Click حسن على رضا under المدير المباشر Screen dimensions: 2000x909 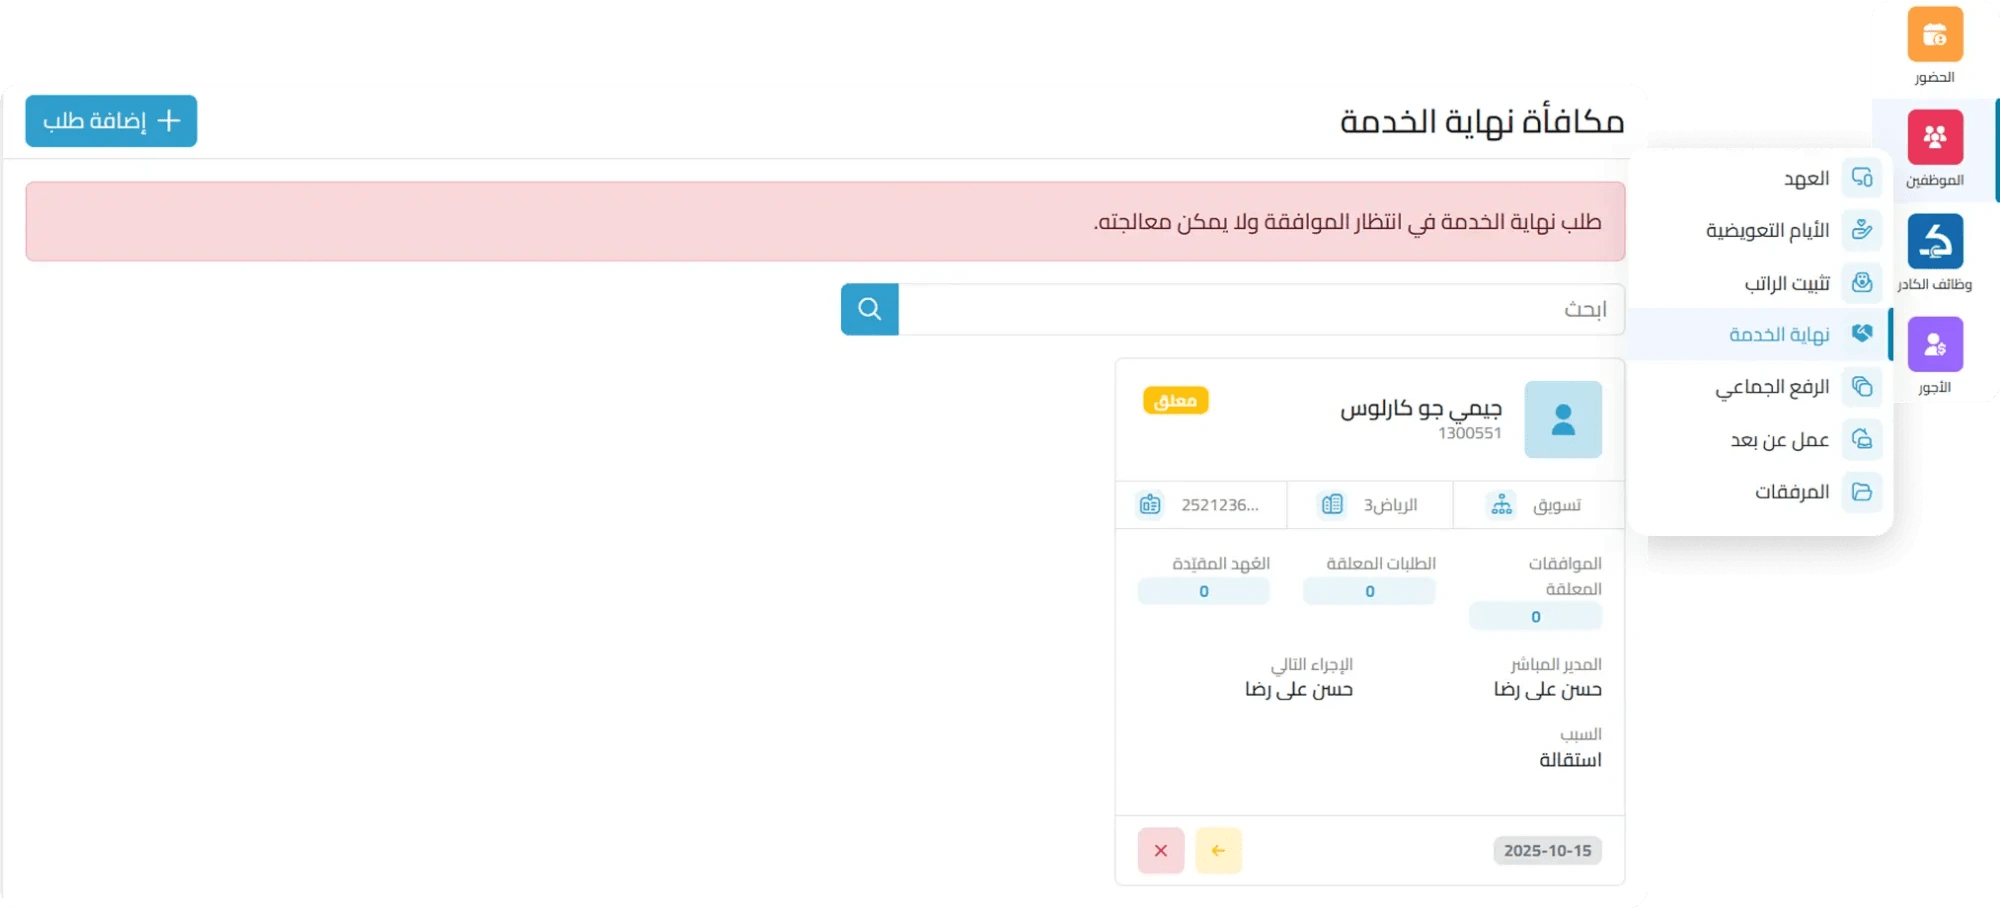click(1547, 689)
